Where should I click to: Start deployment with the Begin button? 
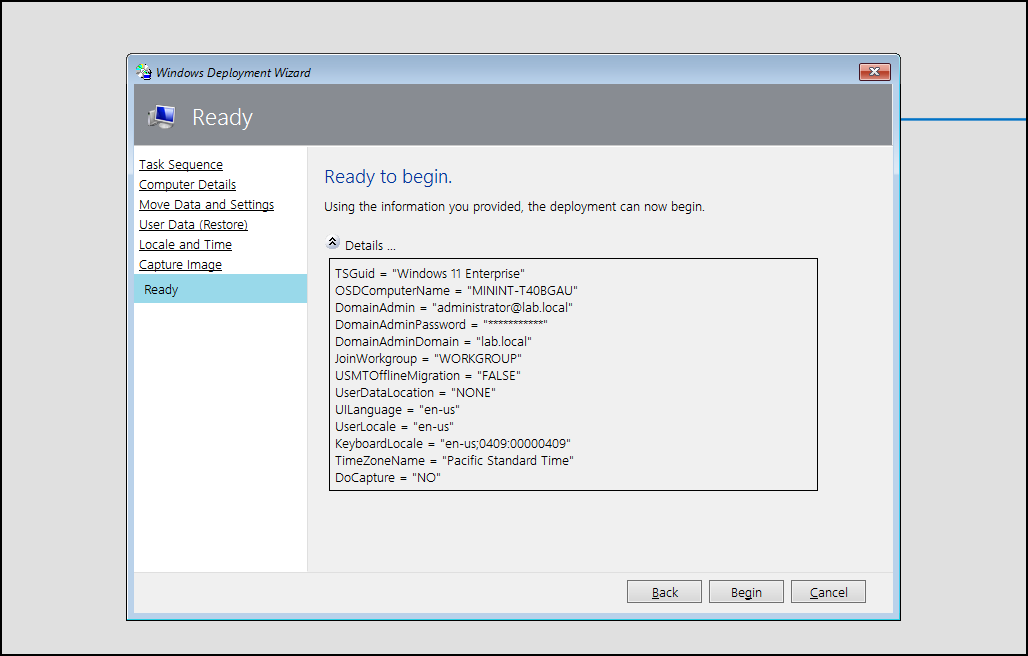pyautogui.click(x=746, y=592)
